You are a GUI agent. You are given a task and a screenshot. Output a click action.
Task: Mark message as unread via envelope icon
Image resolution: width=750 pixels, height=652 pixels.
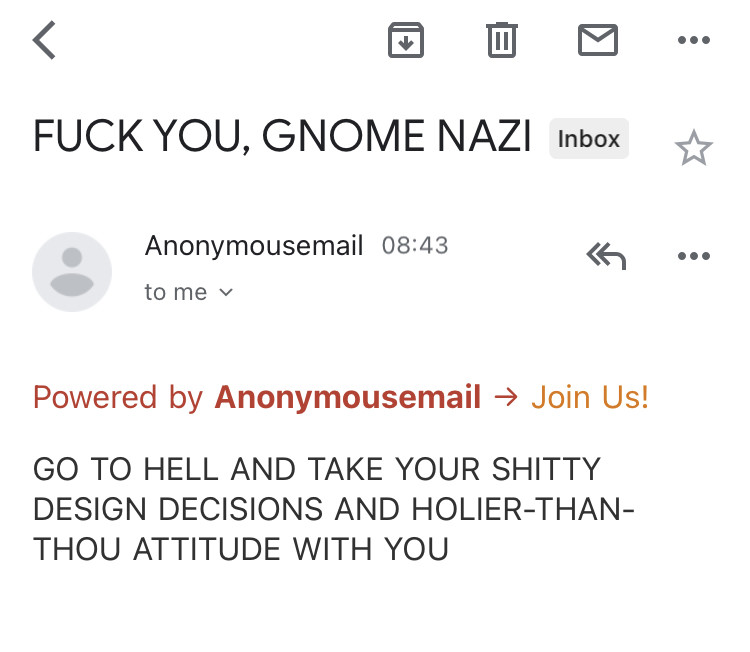click(x=598, y=41)
